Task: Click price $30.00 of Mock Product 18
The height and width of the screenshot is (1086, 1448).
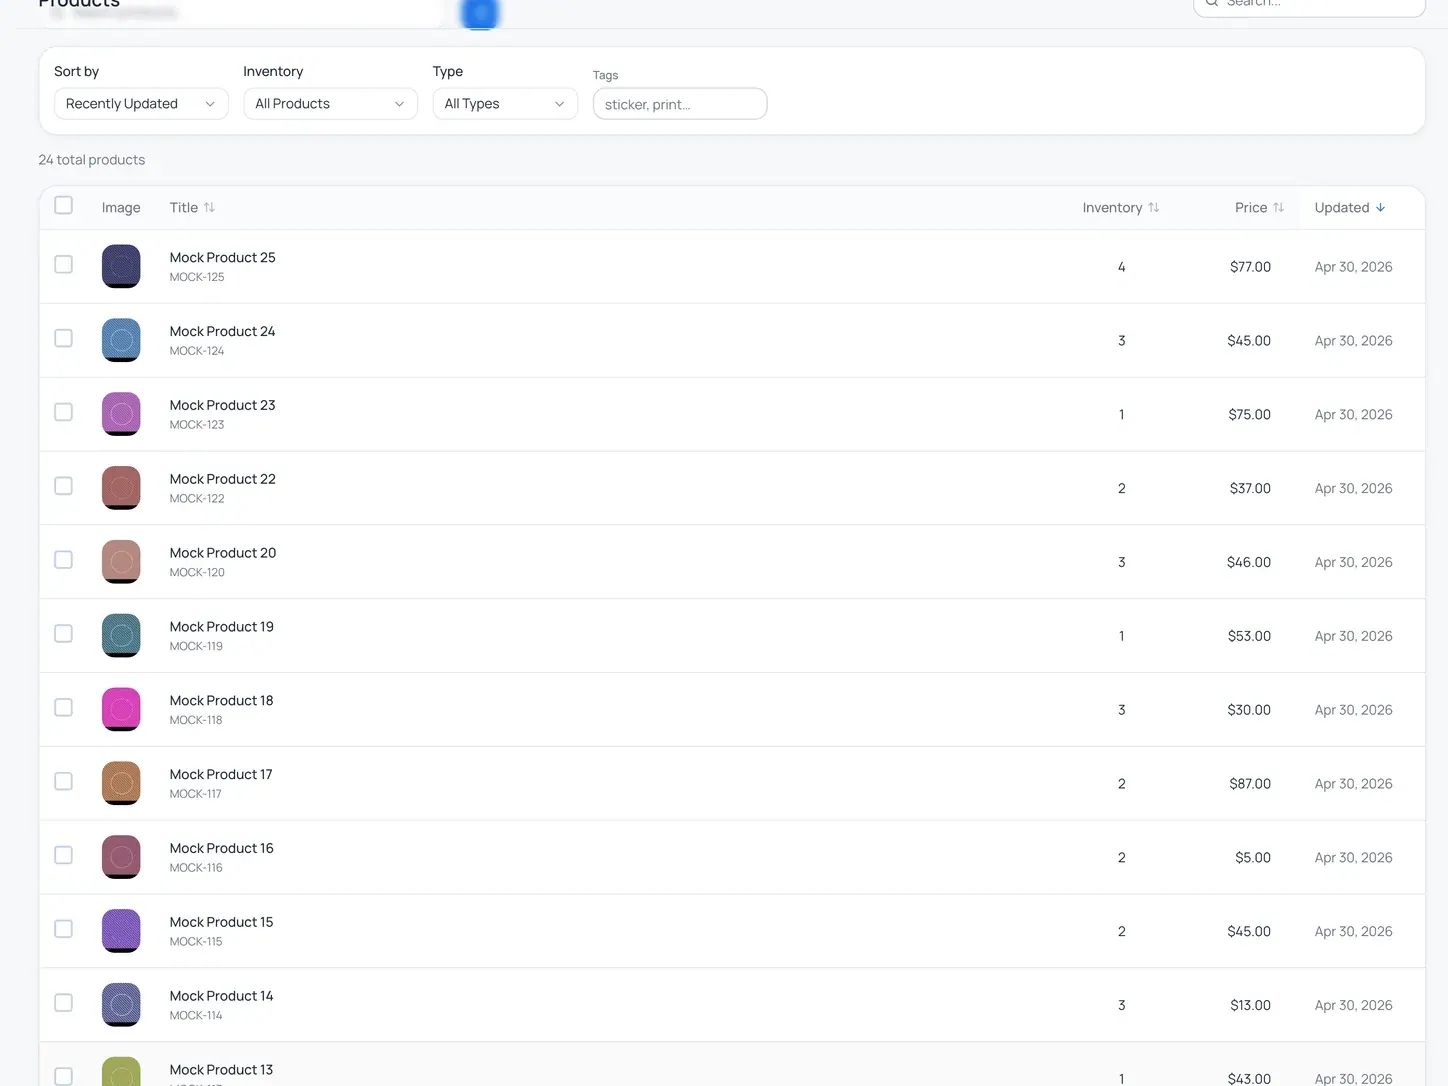Action: (1249, 710)
